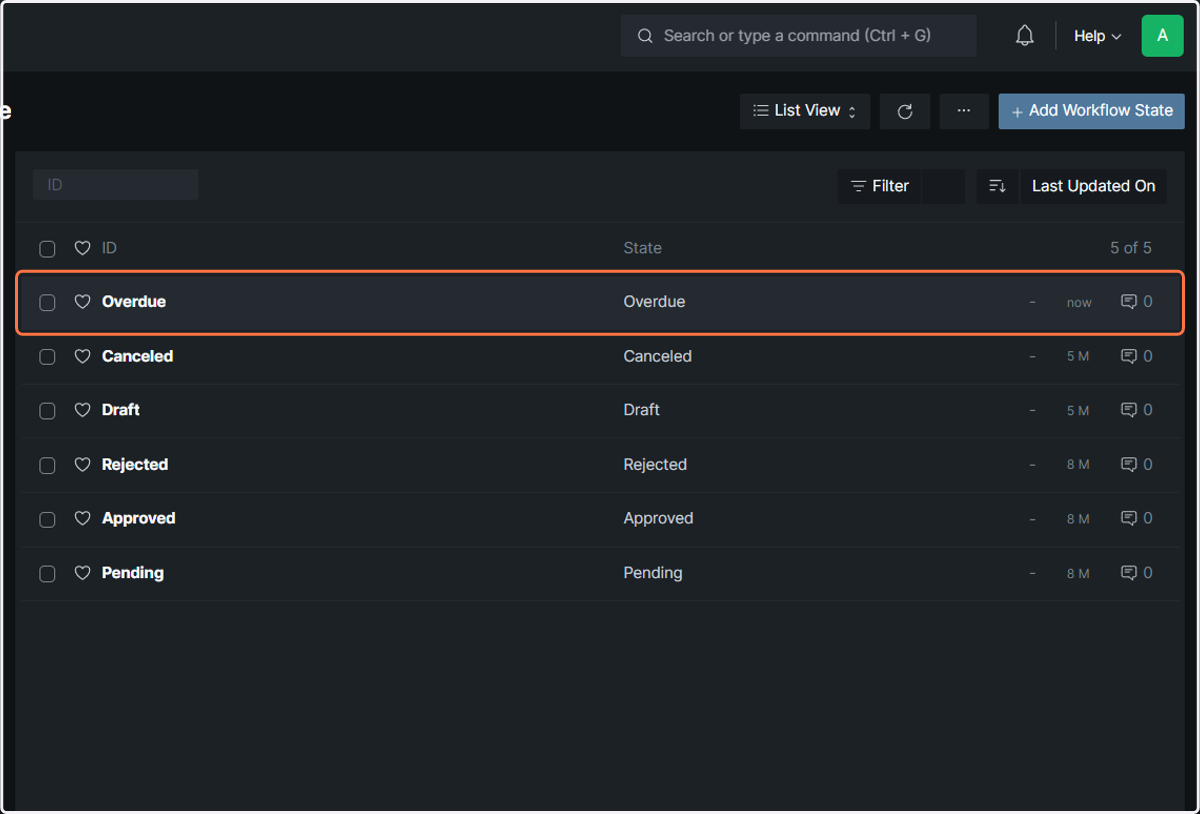This screenshot has height=814, width=1200.
Task: Like the Canceled row heart icon
Action: coord(83,356)
